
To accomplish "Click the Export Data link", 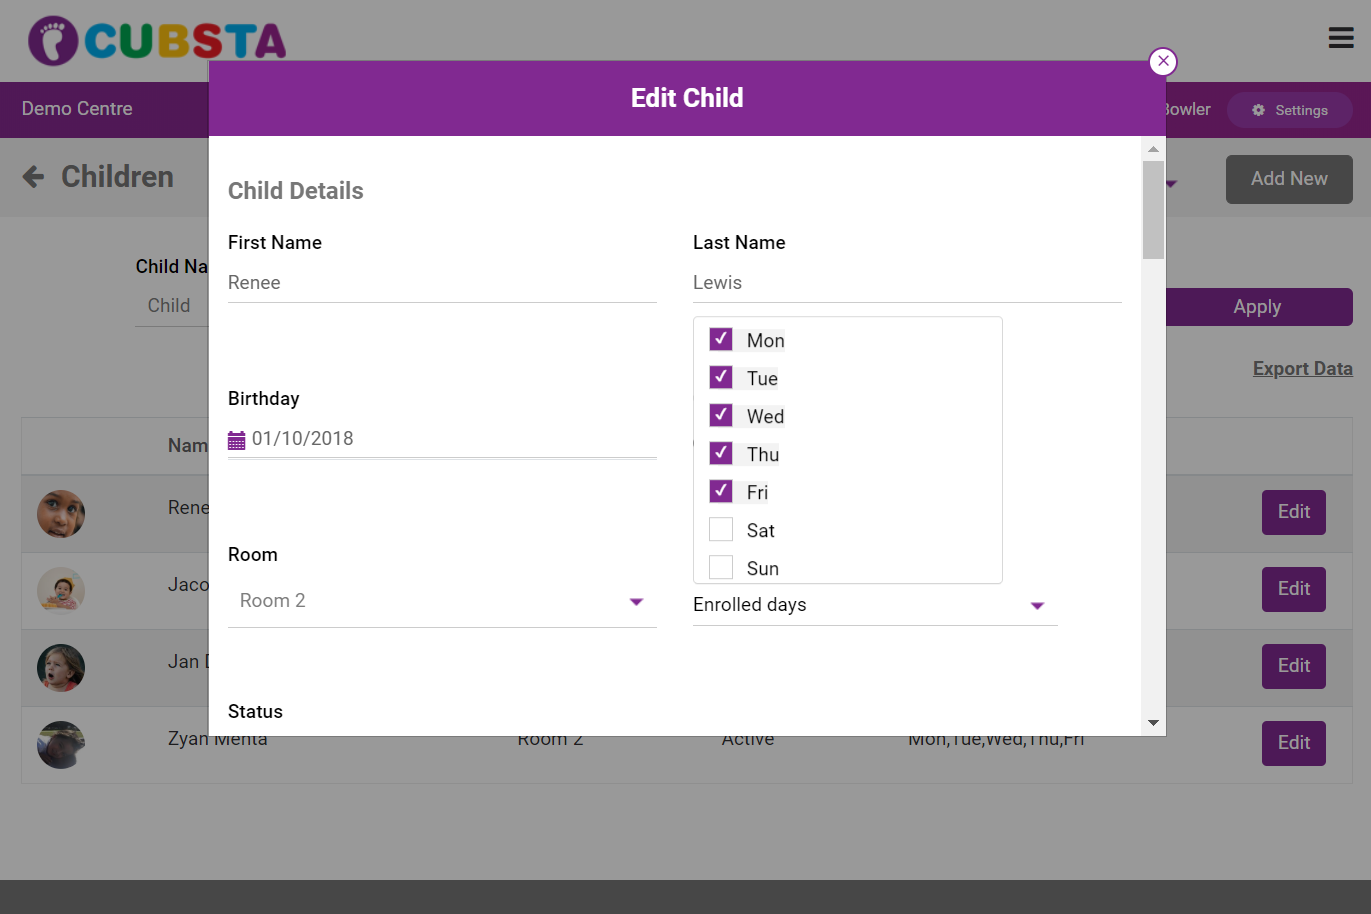I will (x=1302, y=368).
